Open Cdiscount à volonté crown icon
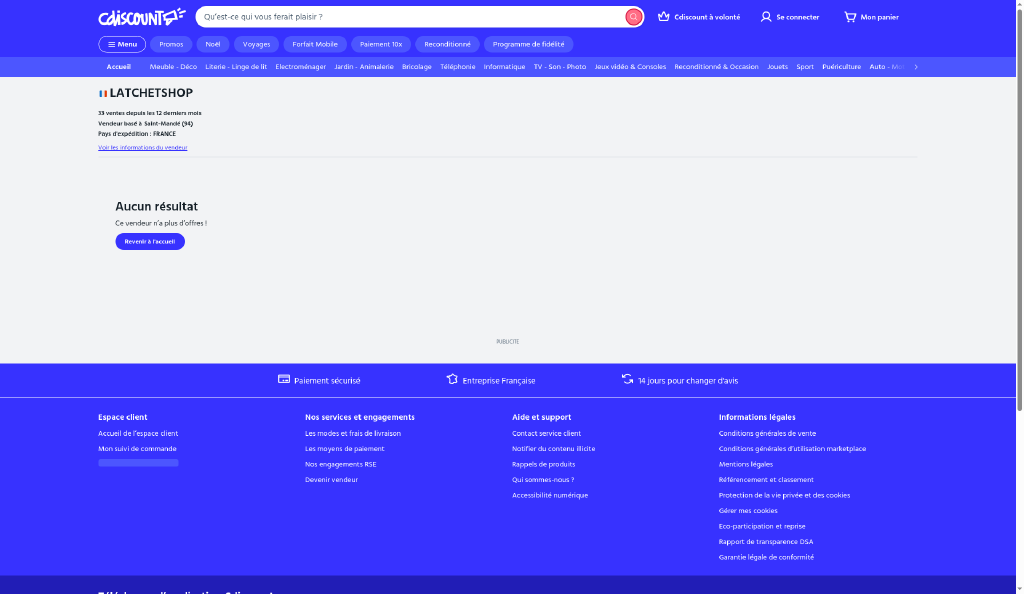 pos(664,16)
